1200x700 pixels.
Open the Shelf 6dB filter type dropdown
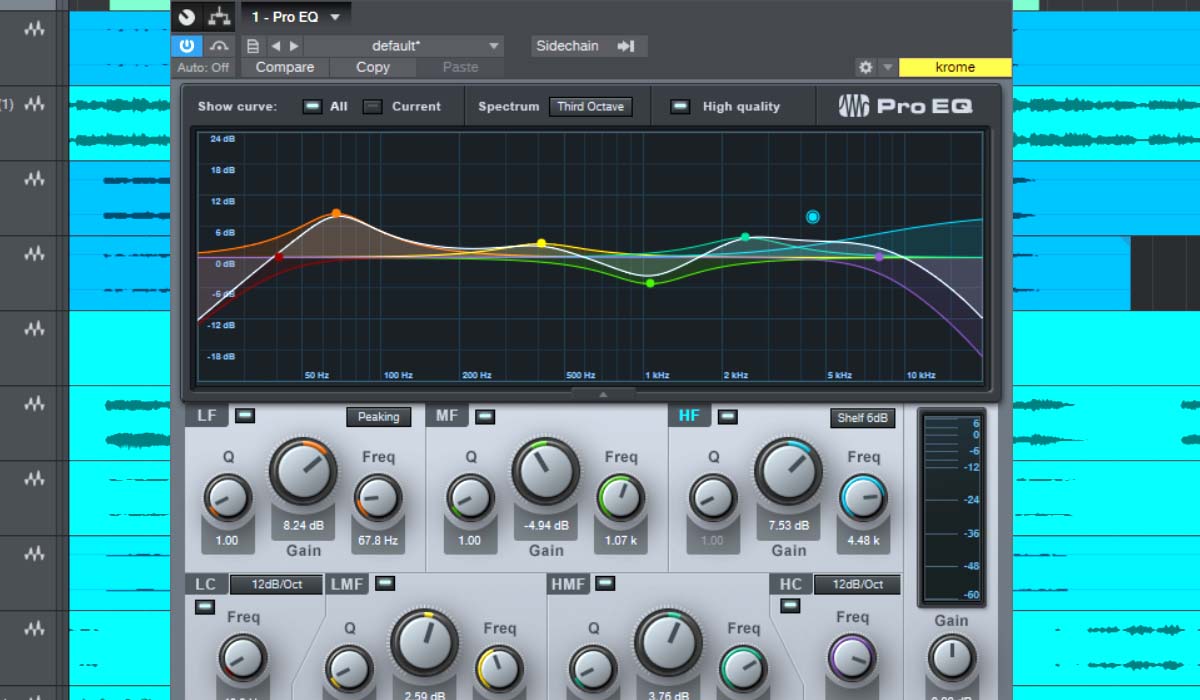(863, 417)
